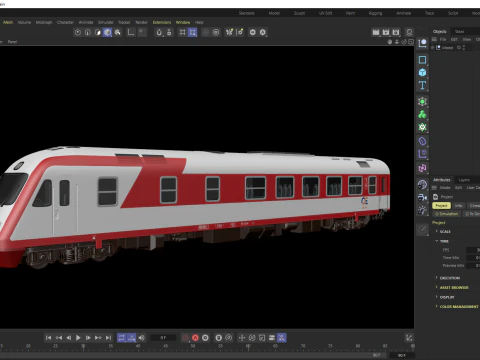This screenshot has height=360, width=480.
Task: Toggle the Model object visibility dots
Action: click(464, 48)
